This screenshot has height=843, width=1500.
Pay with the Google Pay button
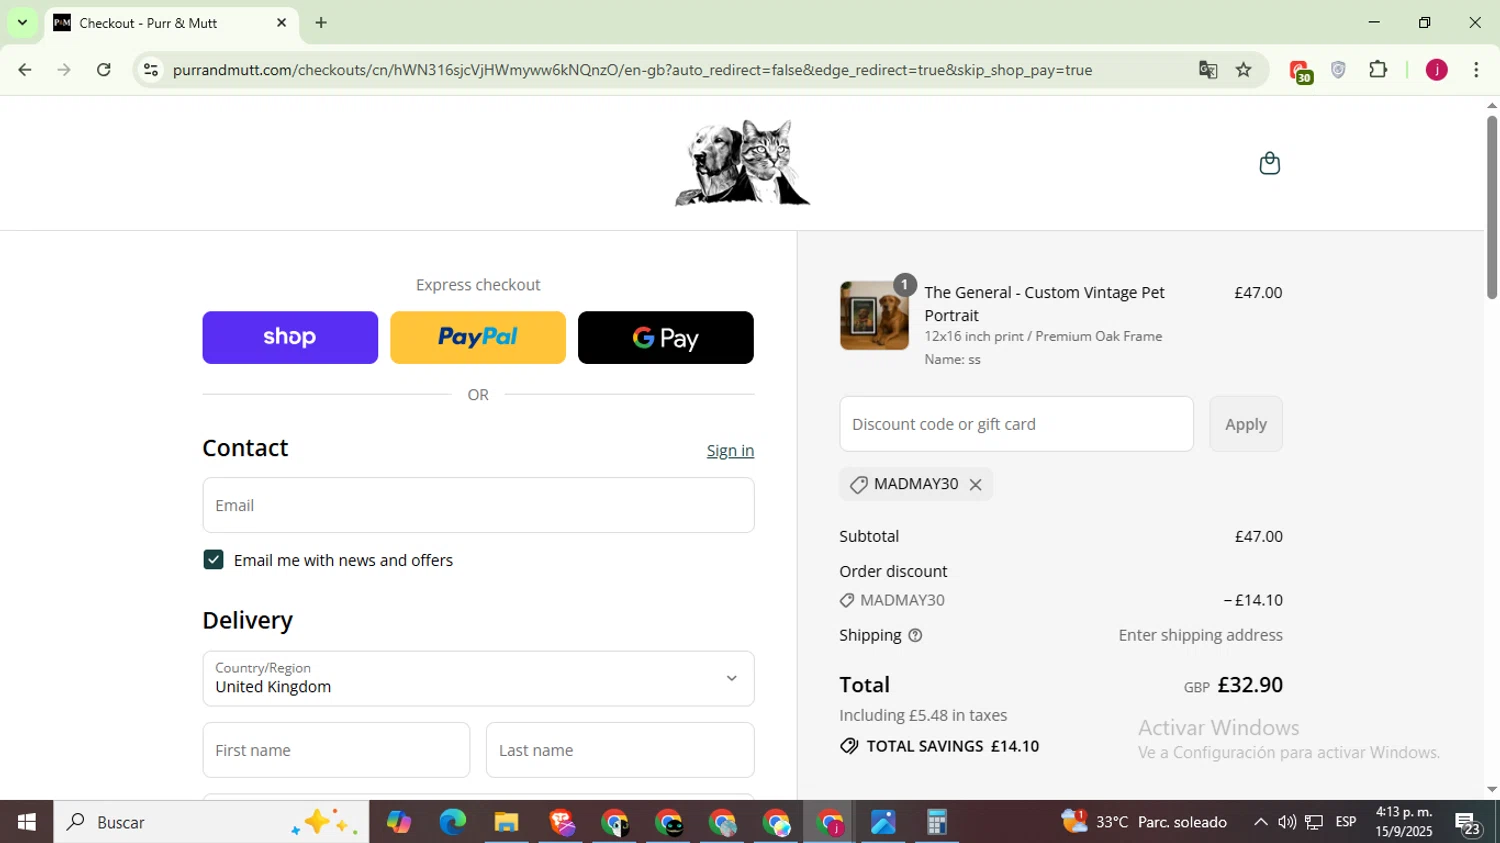click(x=666, y=338)
